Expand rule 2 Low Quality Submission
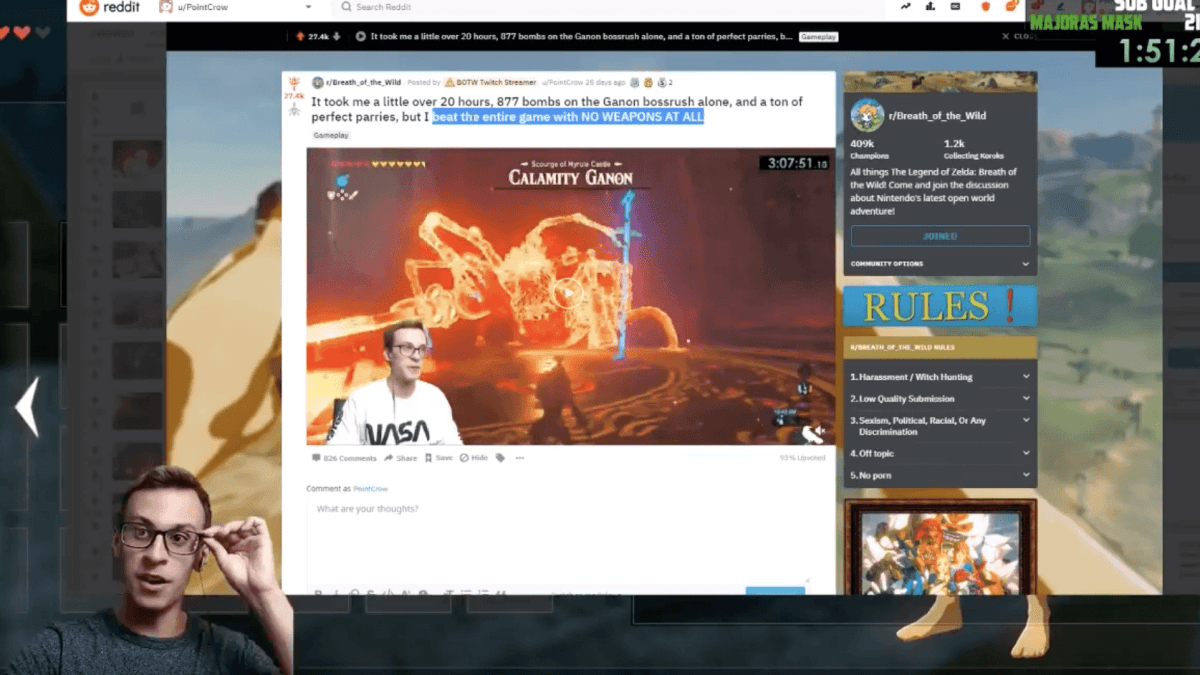The image size is (1200, 675). [940, 399]
